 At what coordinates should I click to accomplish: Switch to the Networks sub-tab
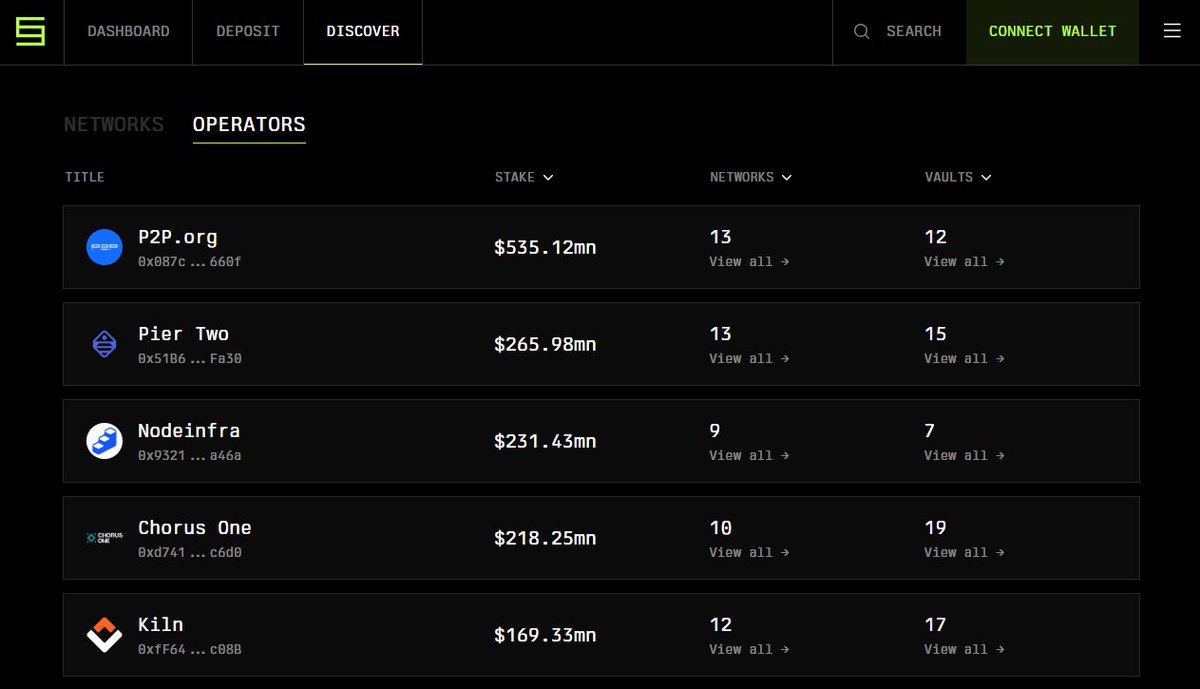click(114, 125)
